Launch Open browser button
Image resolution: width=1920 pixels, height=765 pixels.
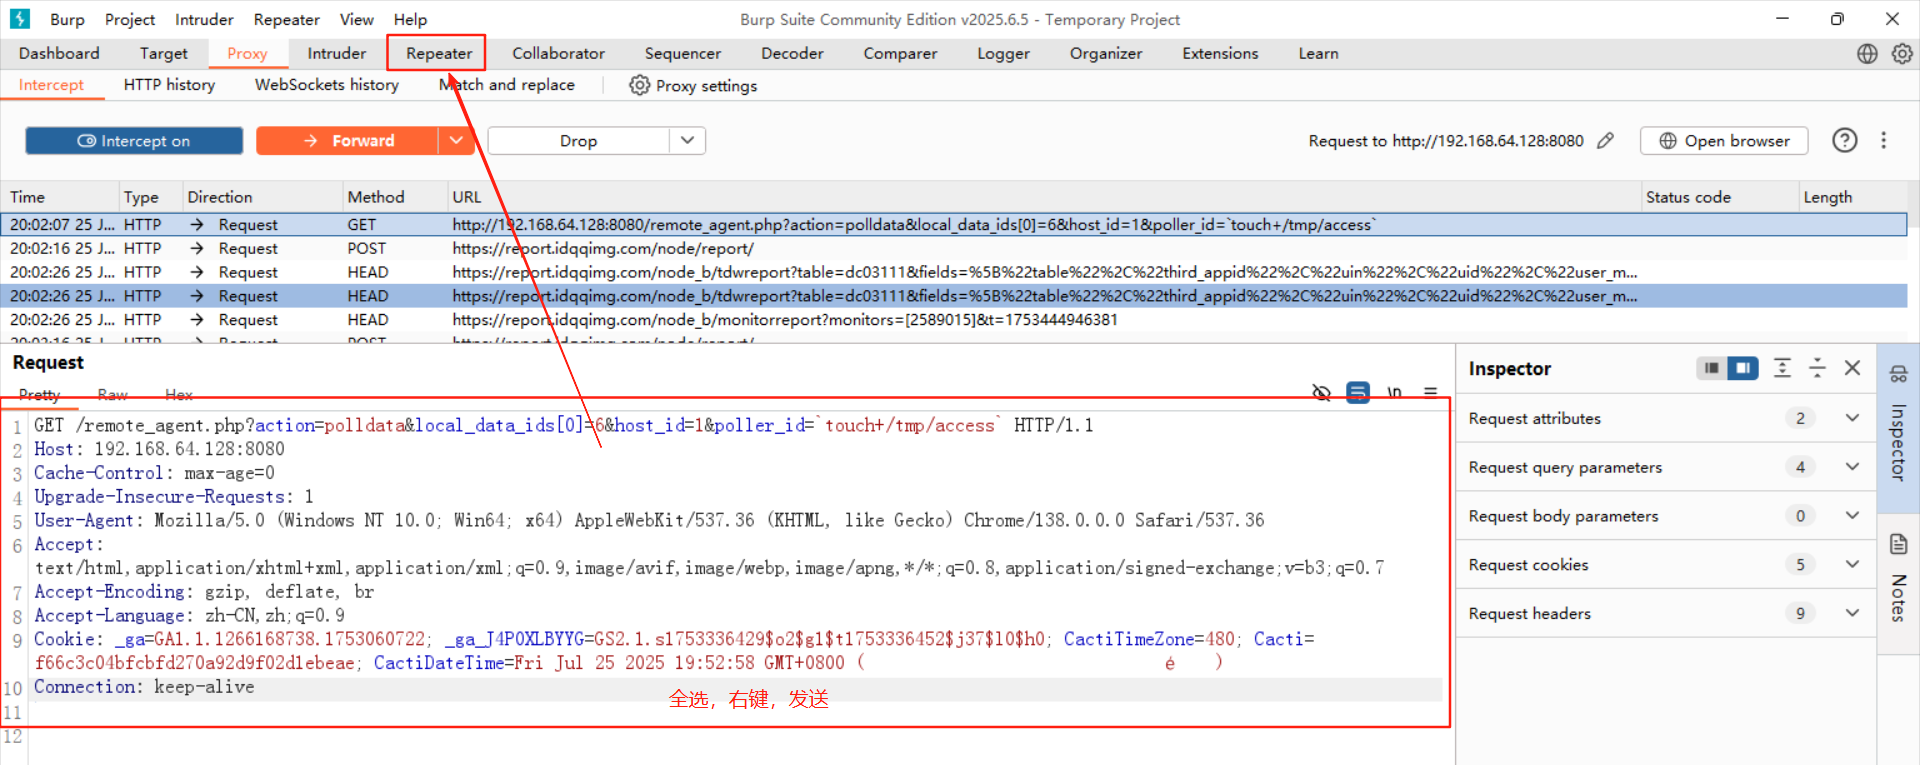(x=1724, y=141)
